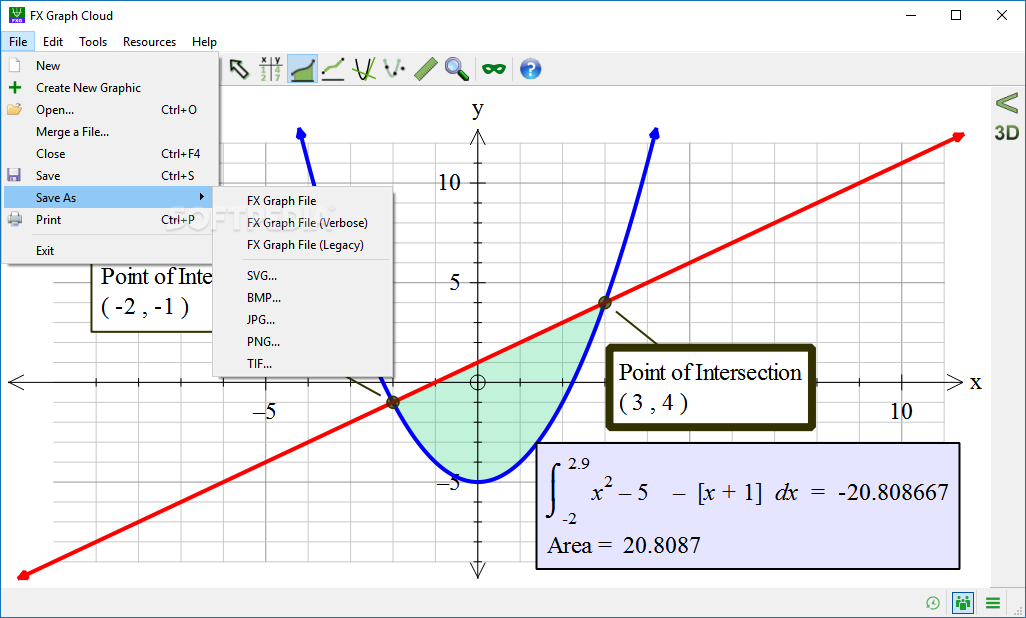Export as BMP...

click(303, 298)
